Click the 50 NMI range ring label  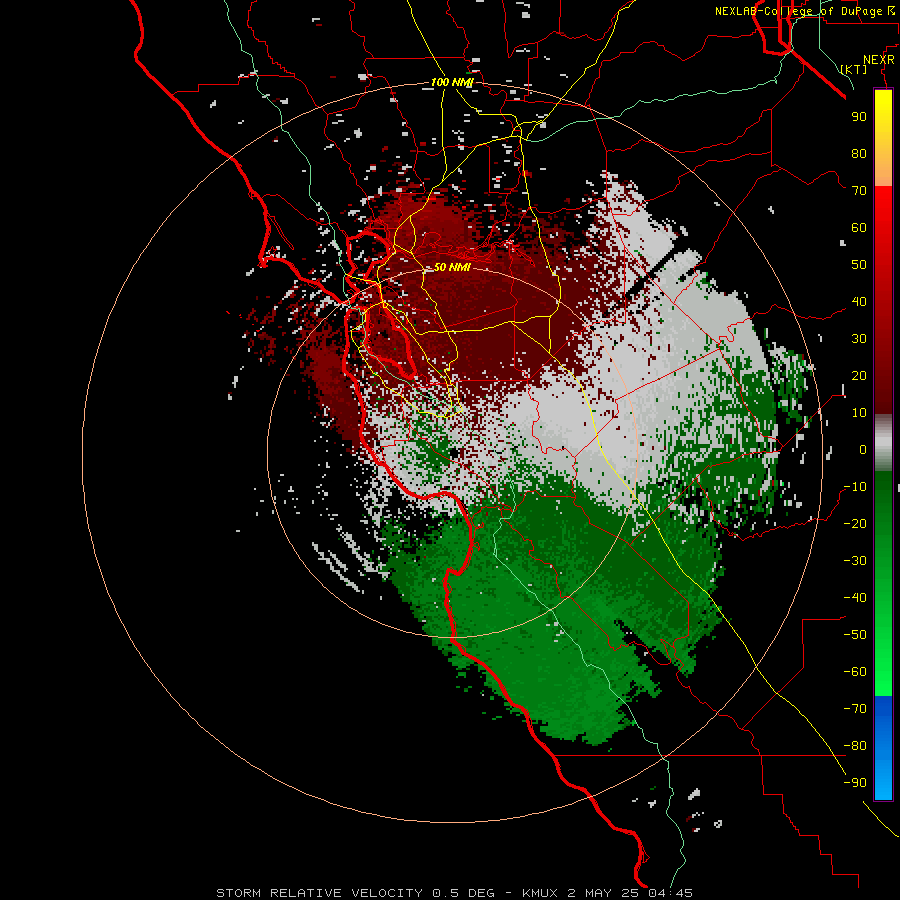click(x=452, y=267)
